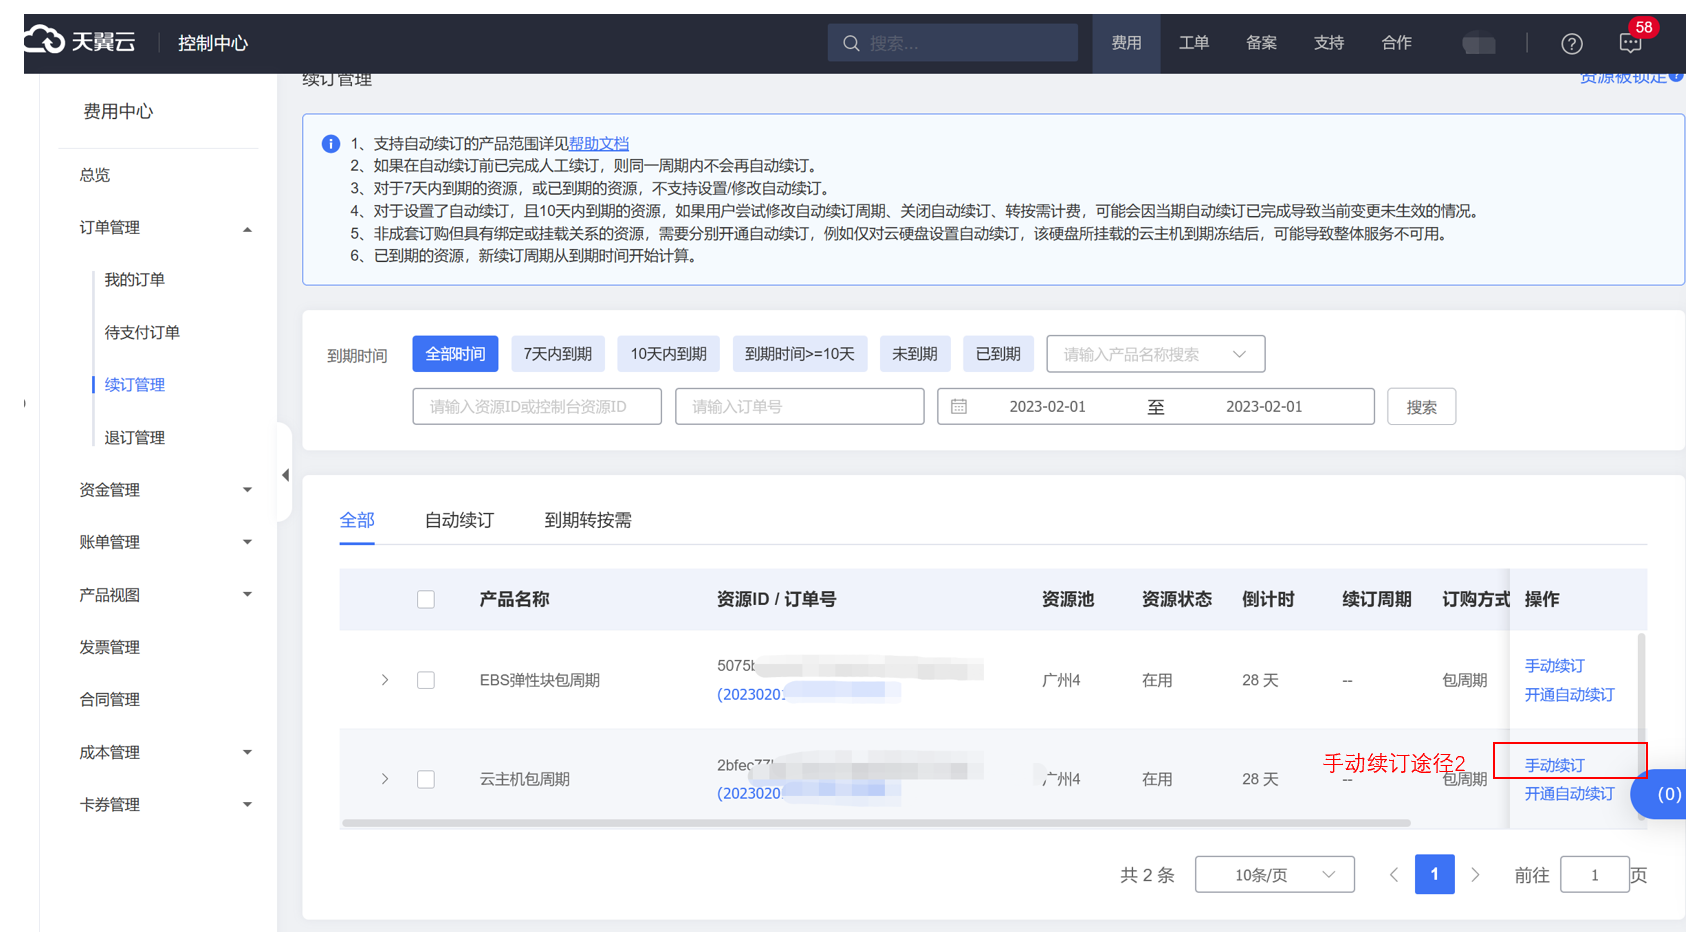Toggle the select-all checkbox in table header
Screen dimensions: 1686x946
pos(426,600)
